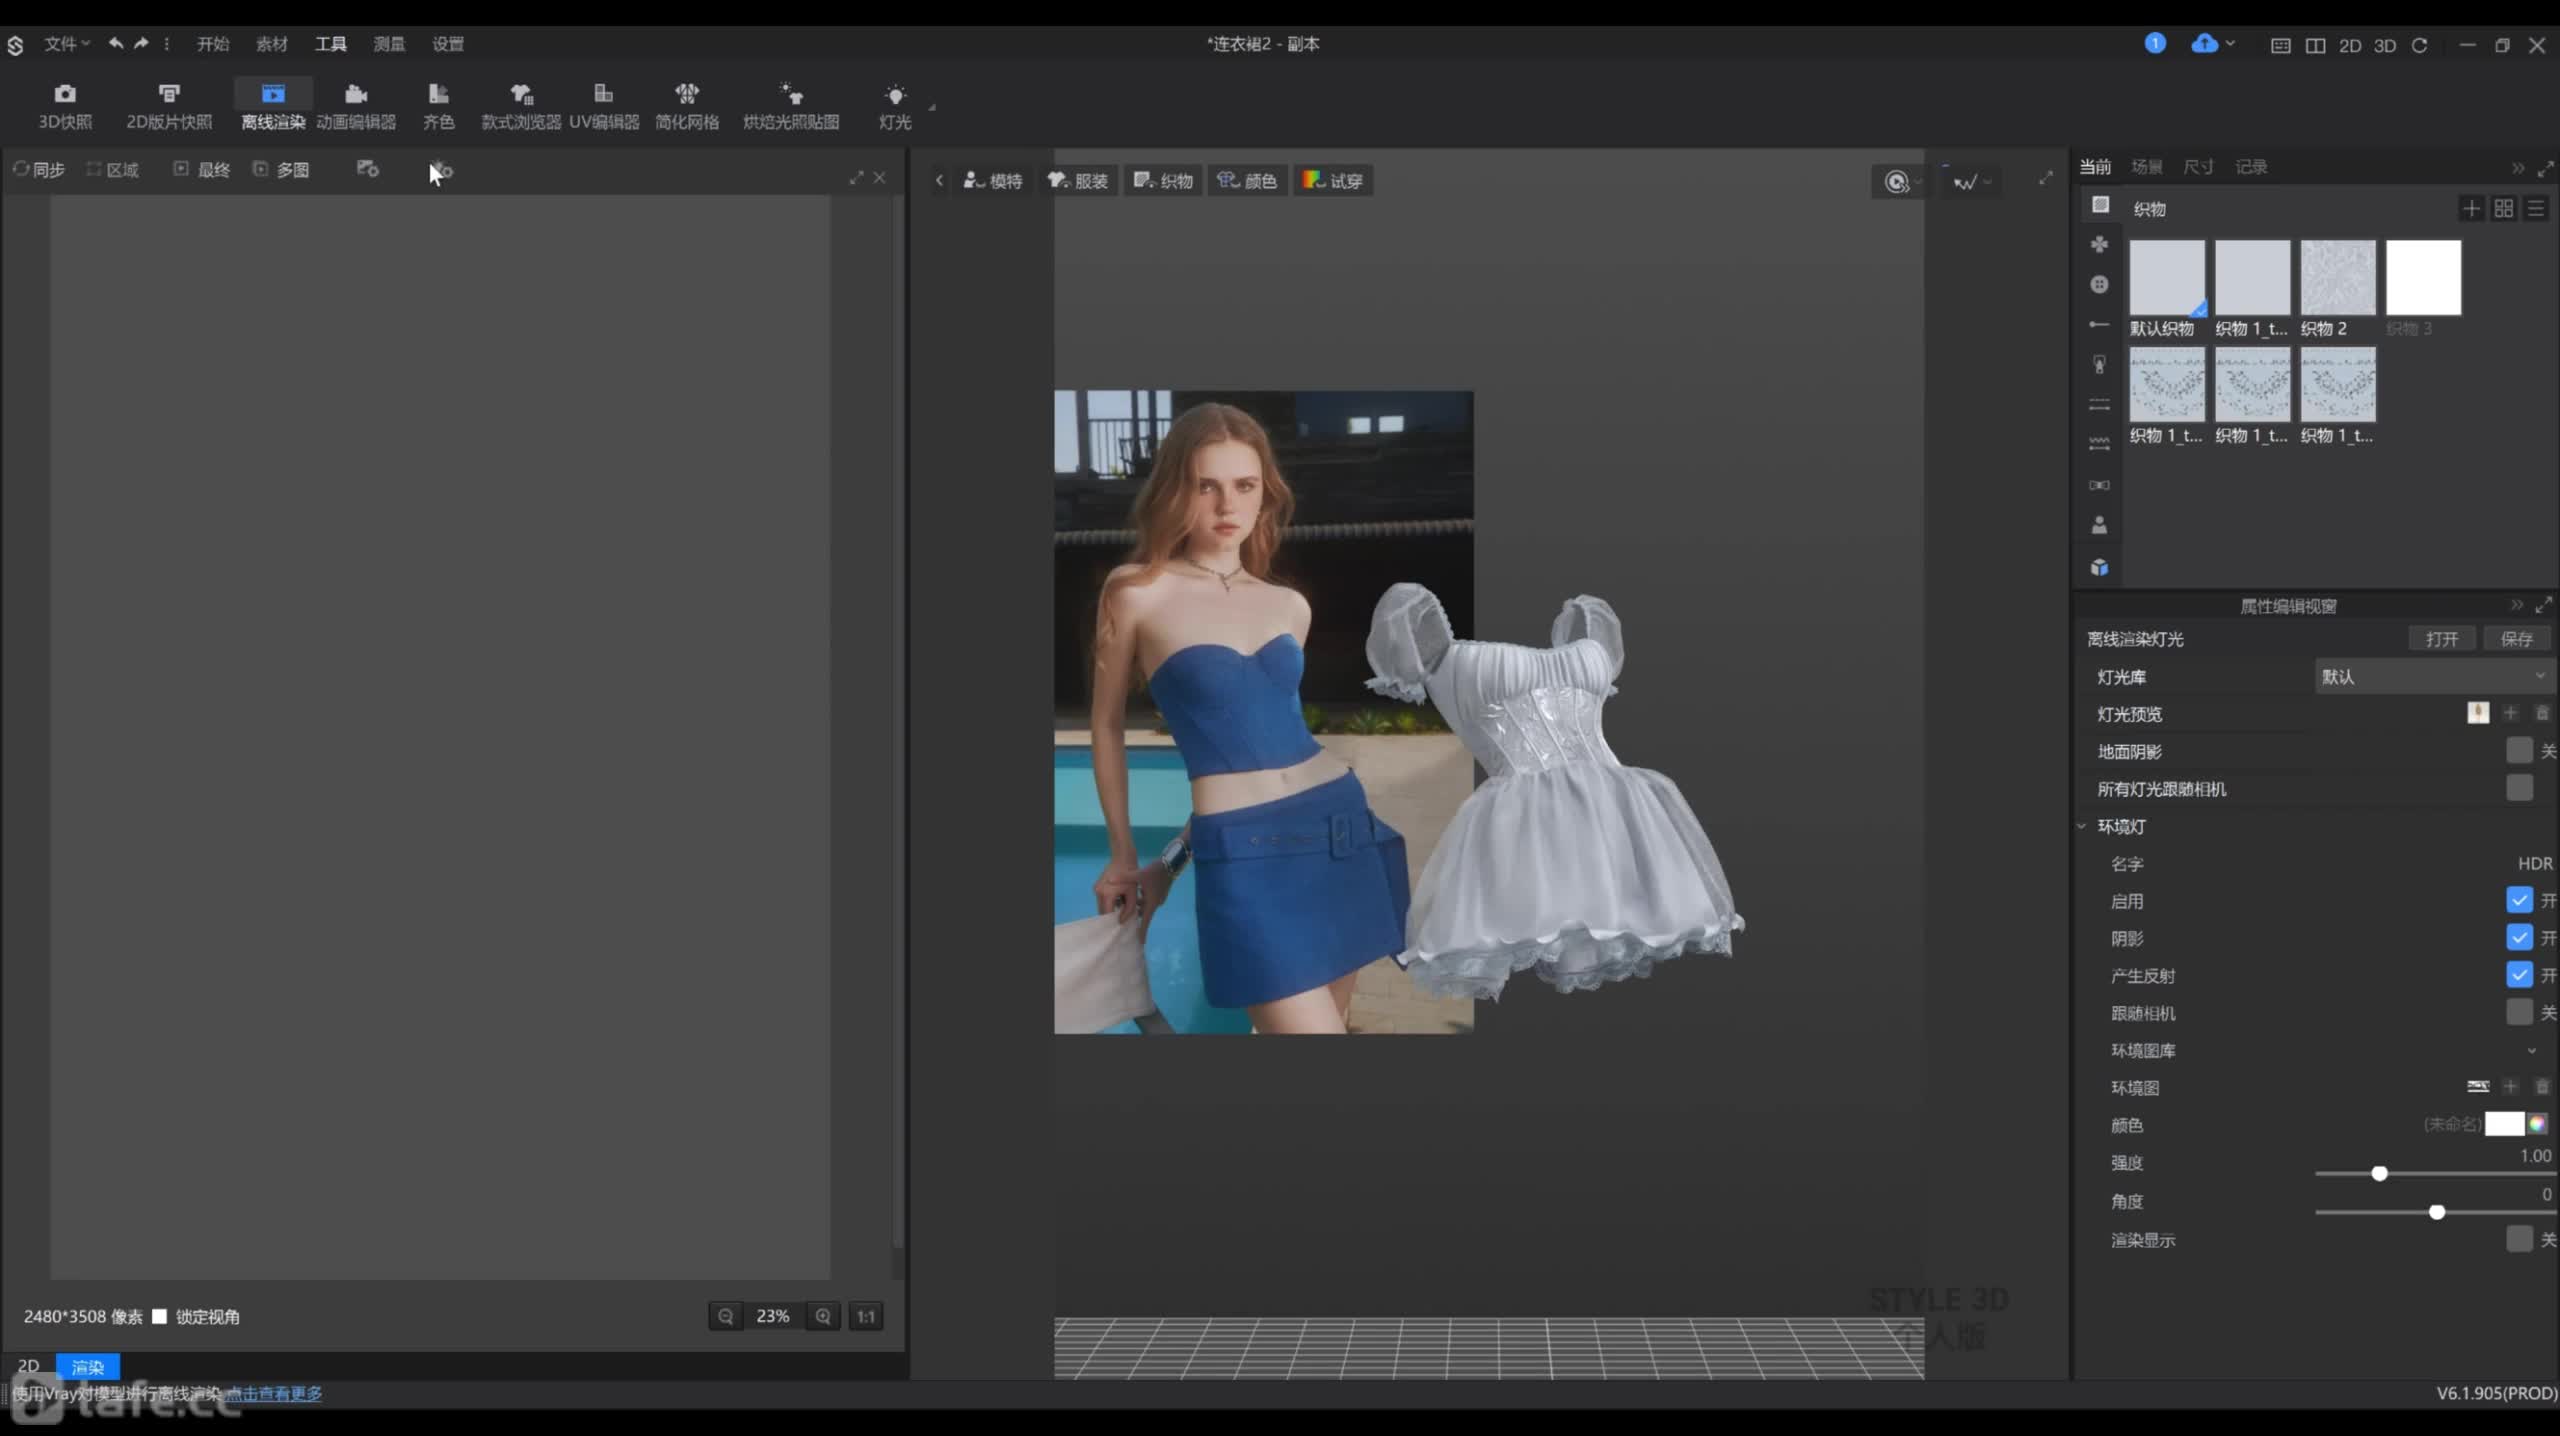Select the fabric category sidebar icon
The width and height of the screenshot is (2560, 1436).
pos(2100,205)
